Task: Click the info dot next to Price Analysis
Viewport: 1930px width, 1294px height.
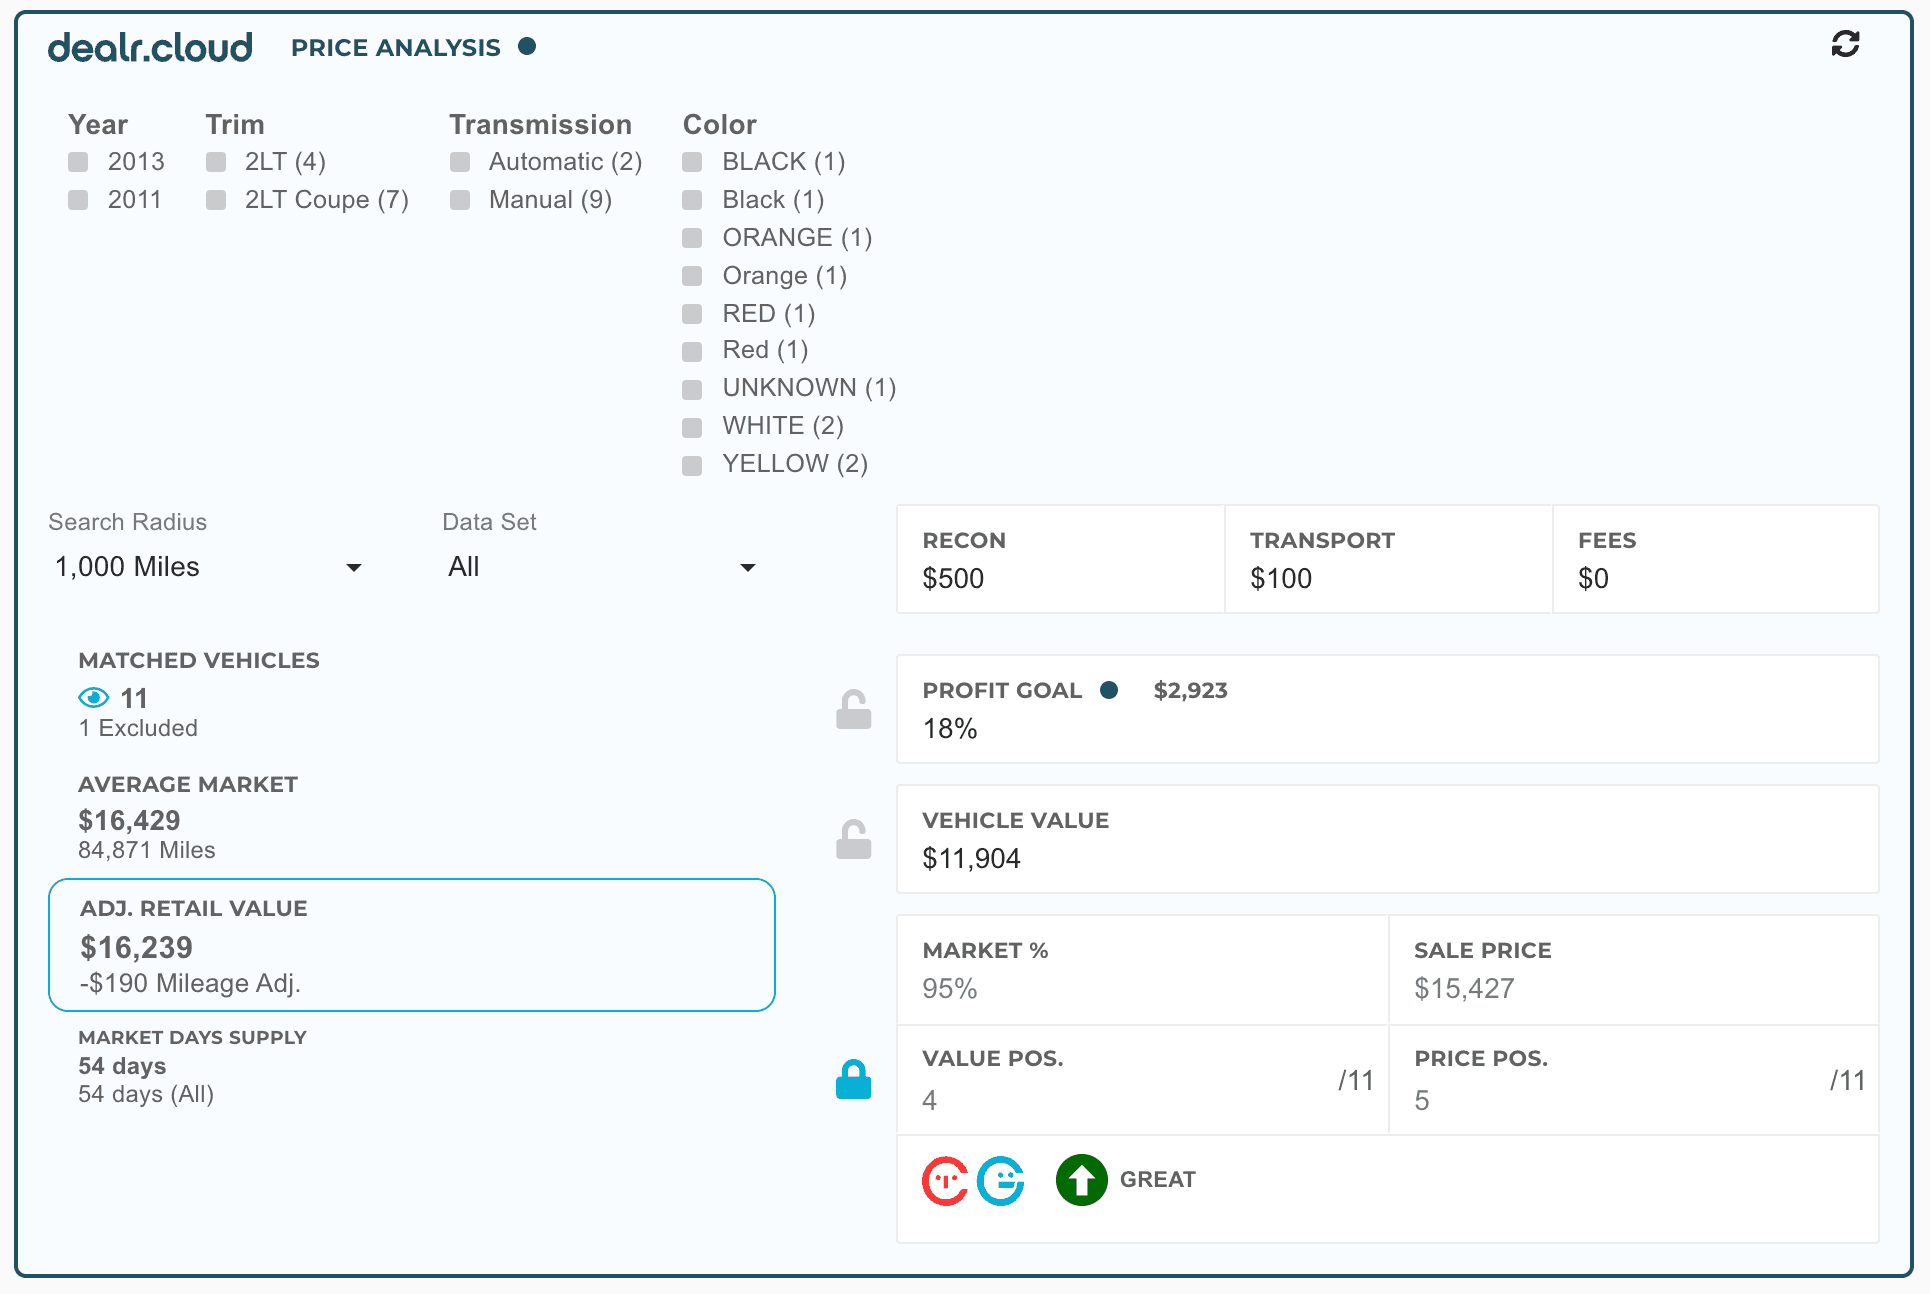Action: point(527,46)
